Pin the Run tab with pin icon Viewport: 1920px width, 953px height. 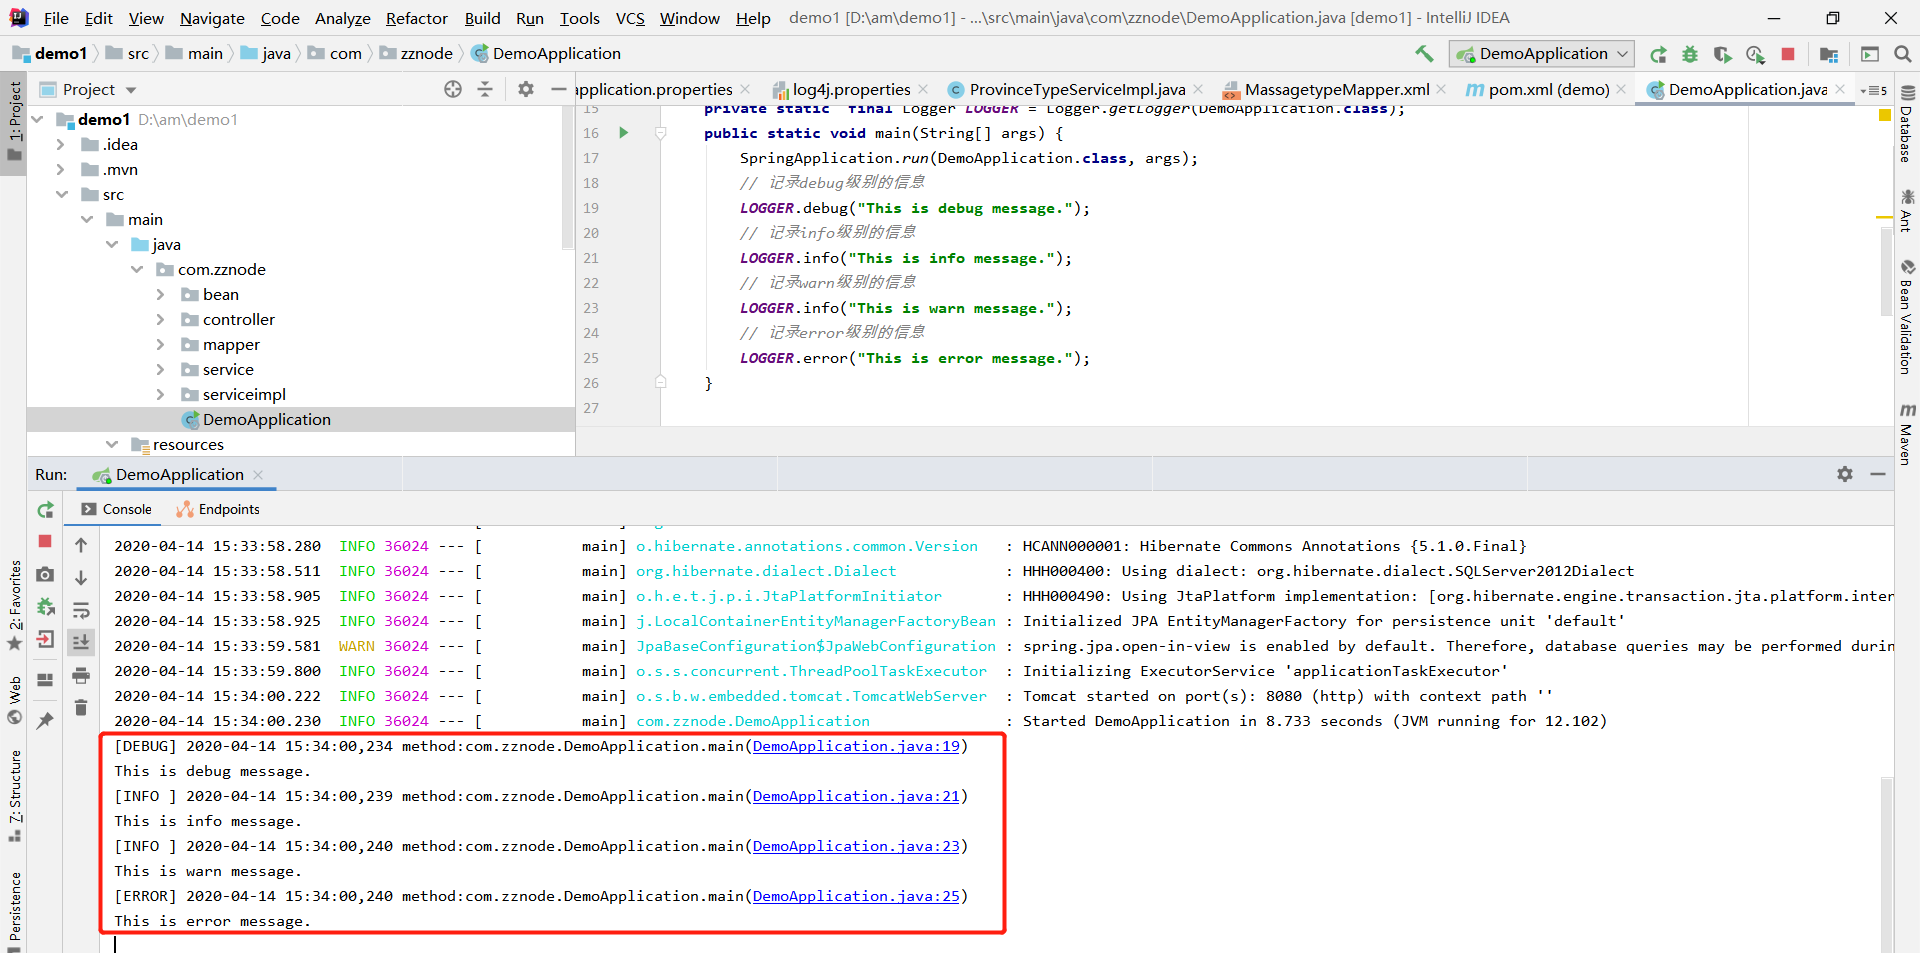[45, 720]
